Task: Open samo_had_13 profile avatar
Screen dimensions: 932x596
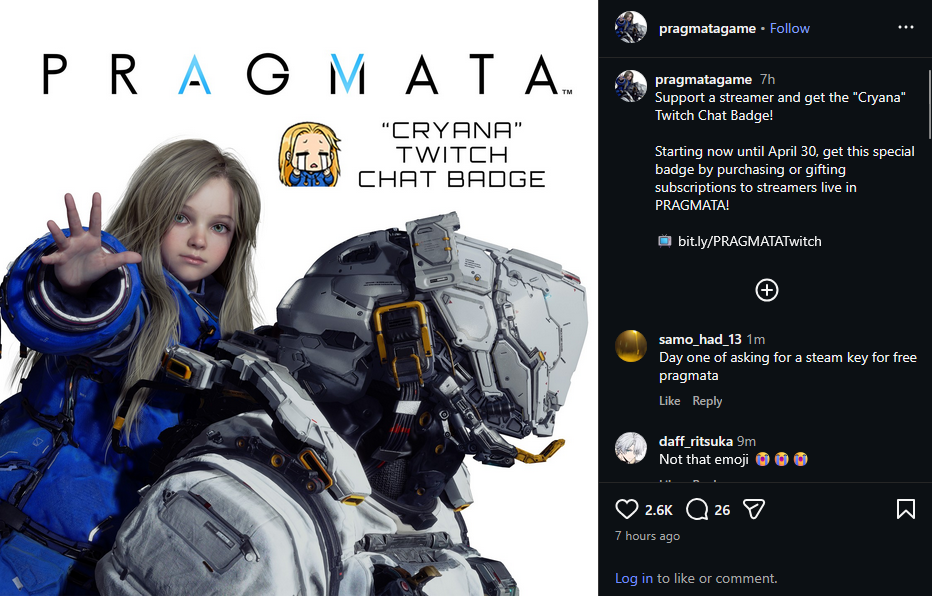Action: 631,346
